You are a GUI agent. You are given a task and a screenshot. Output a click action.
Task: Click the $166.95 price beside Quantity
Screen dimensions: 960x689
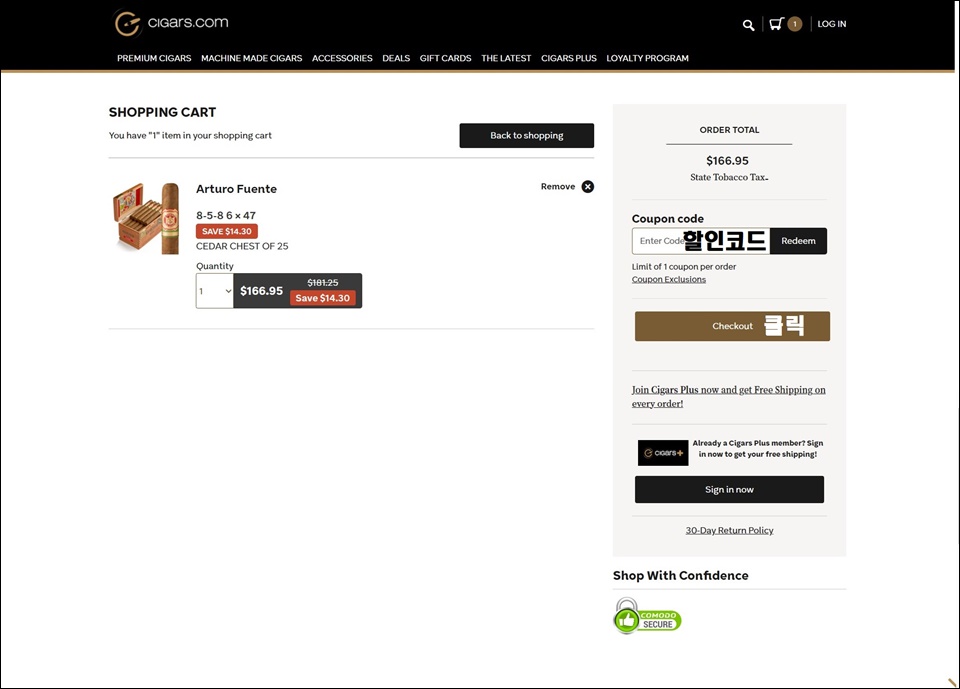[261, 291]
